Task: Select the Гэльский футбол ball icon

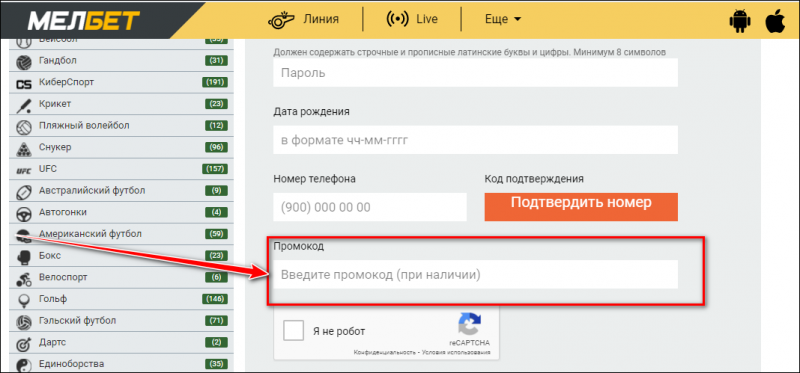Action: coord(24,322)
